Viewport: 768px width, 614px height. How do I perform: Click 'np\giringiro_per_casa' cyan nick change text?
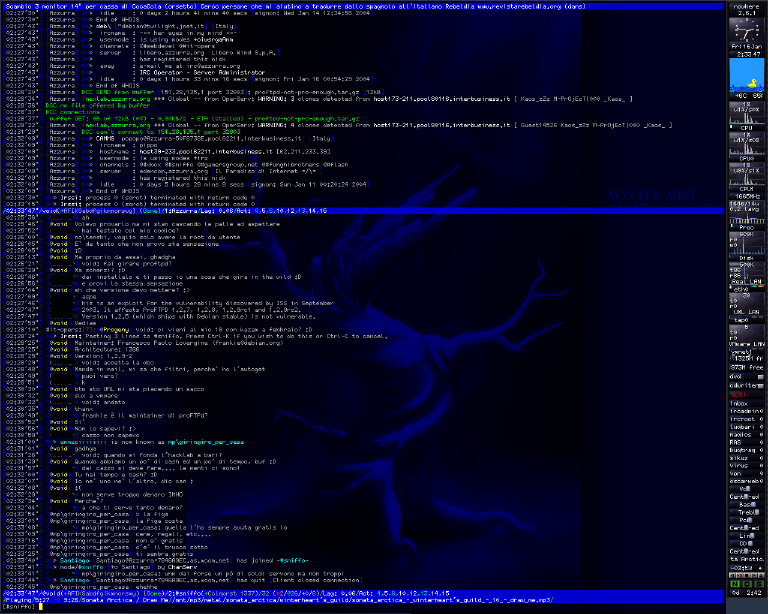click(x=206, y=442)
